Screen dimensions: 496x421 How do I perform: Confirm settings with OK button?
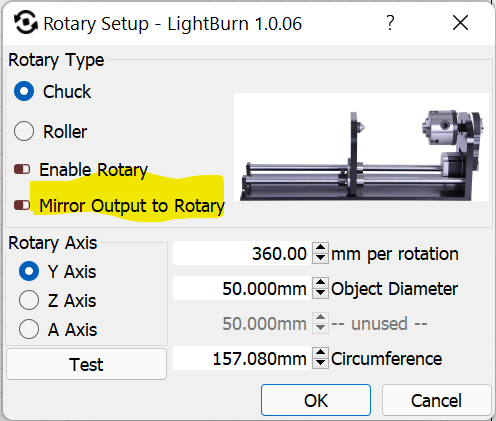[x=316, y=400]
